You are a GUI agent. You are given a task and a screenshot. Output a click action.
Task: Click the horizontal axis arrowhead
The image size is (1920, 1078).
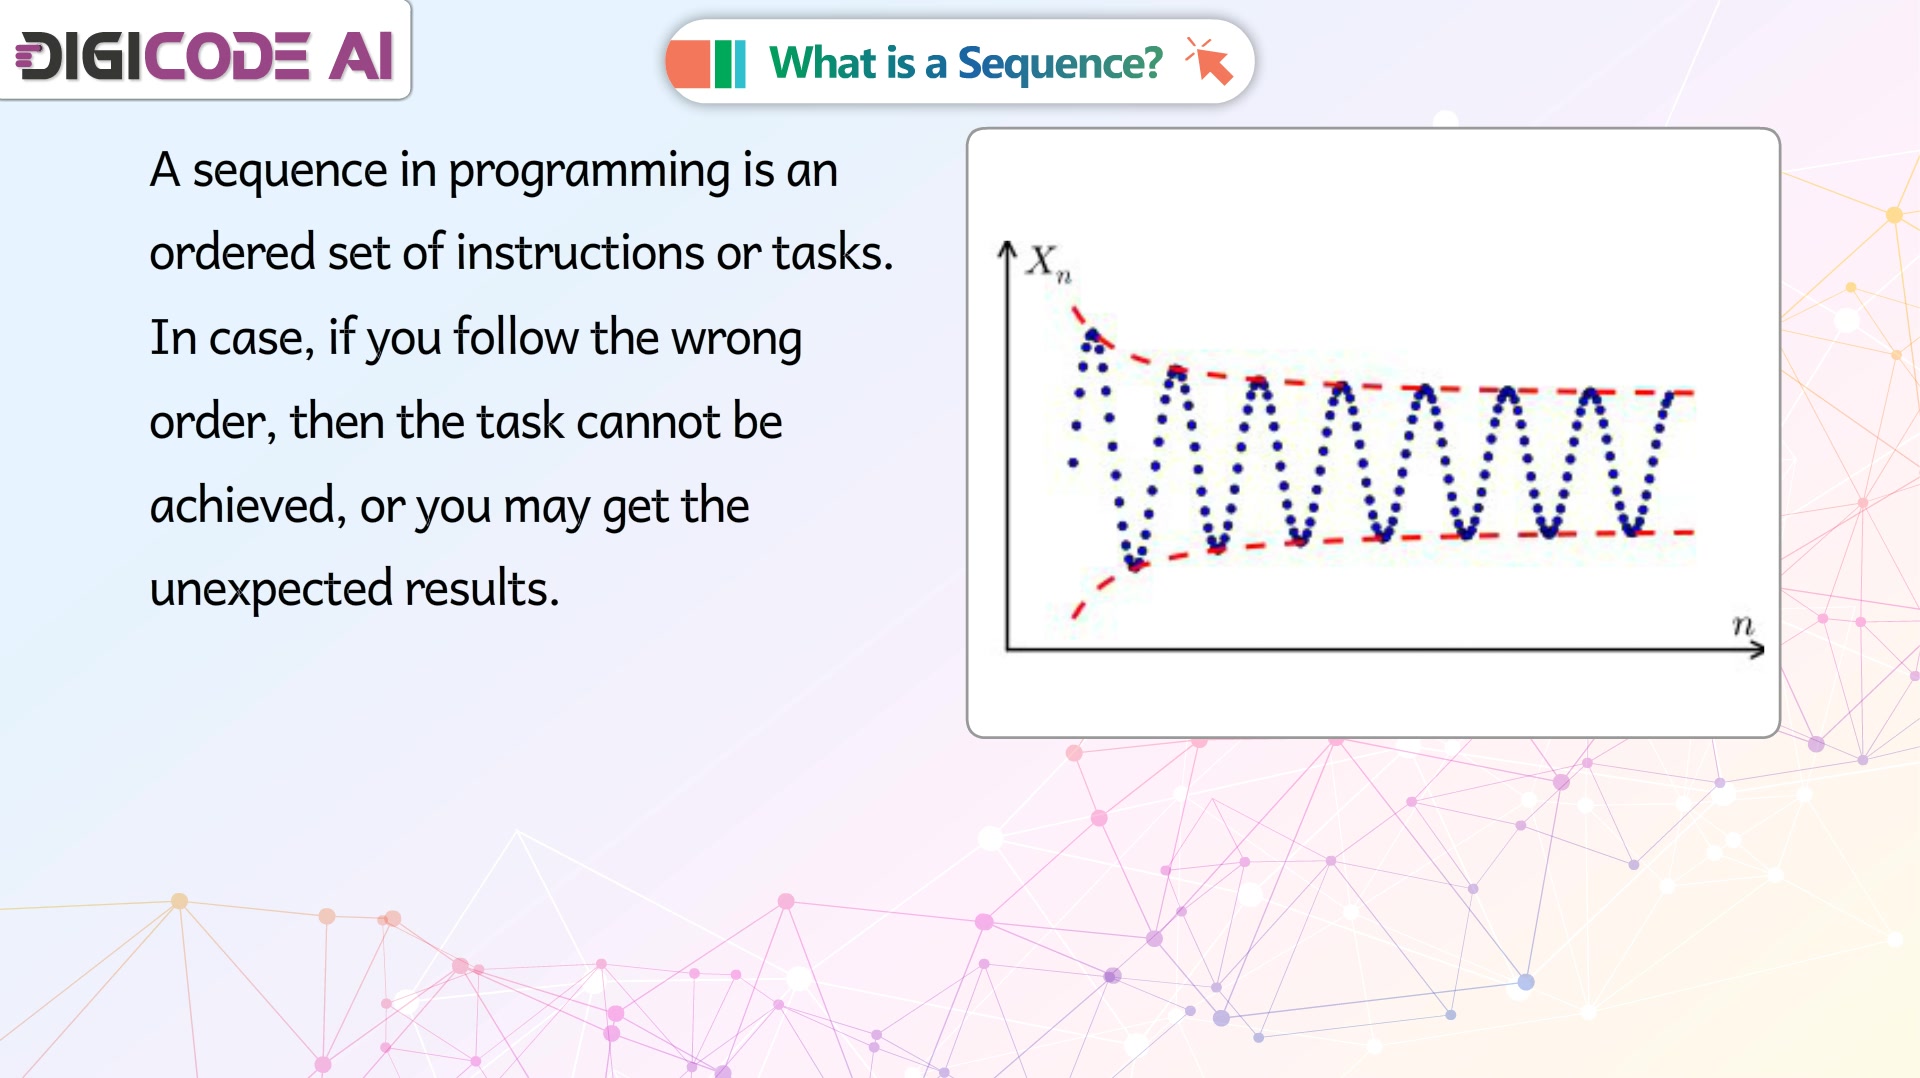pyautogui.click(x=1757, y=650)
